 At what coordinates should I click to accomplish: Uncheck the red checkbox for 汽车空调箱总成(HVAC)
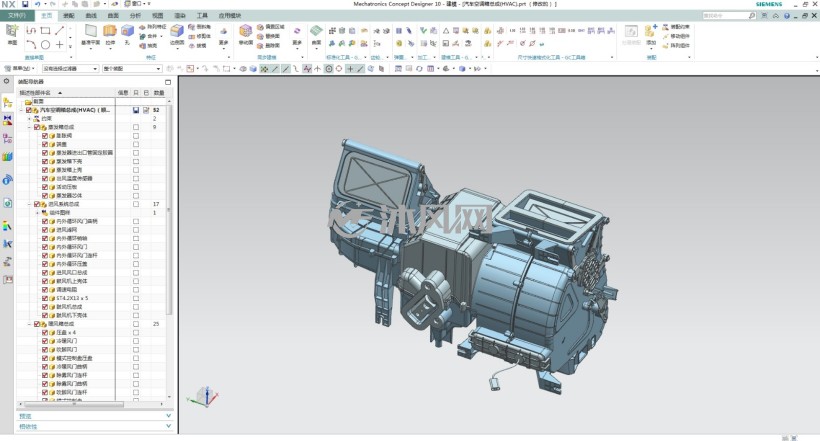[29, 110]
